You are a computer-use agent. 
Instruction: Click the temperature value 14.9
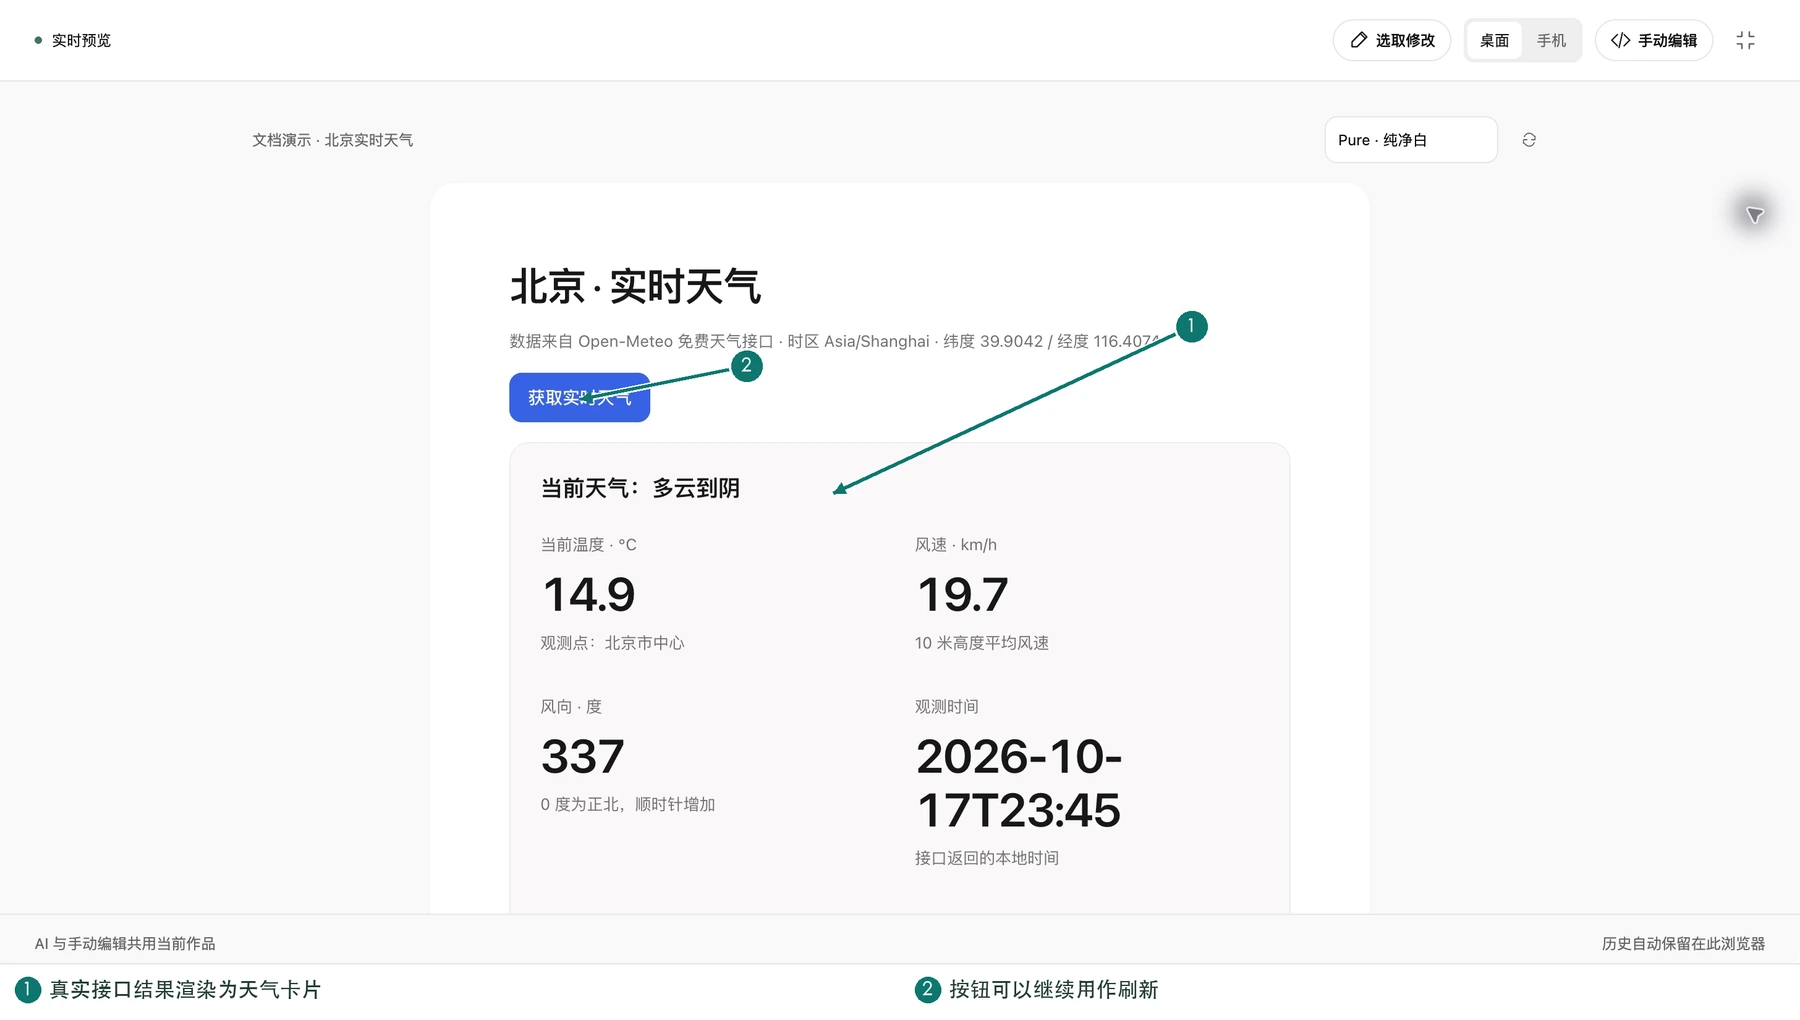point(589,595)
